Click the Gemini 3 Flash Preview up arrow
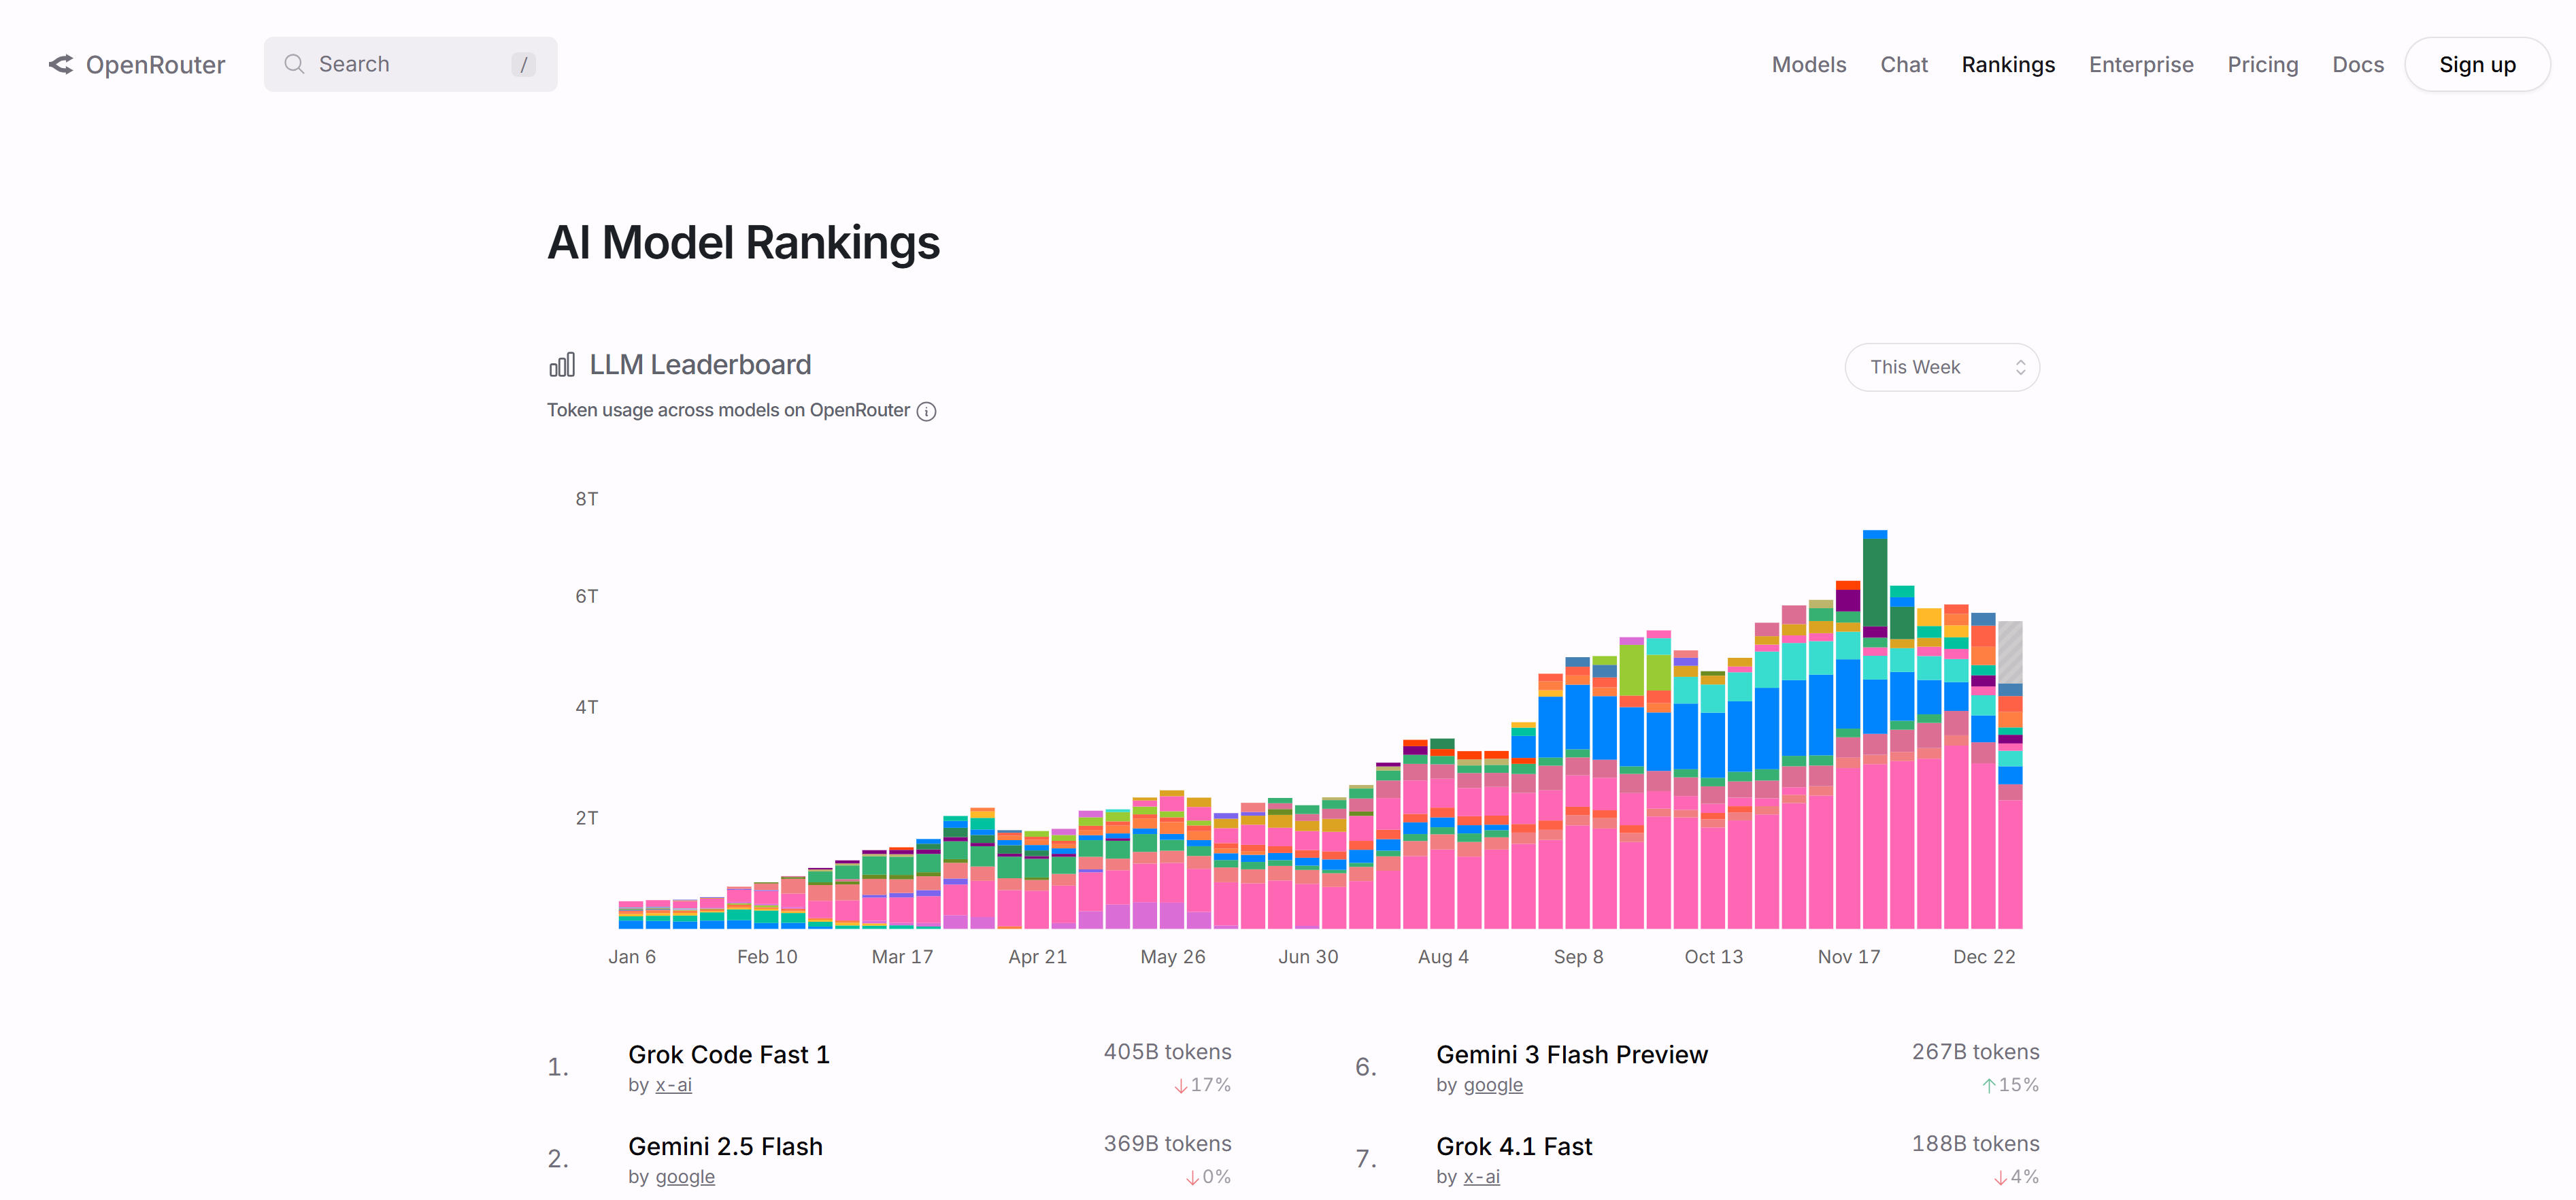This screenshot has width=2576, height=1200. [x=1988, y=1086]
